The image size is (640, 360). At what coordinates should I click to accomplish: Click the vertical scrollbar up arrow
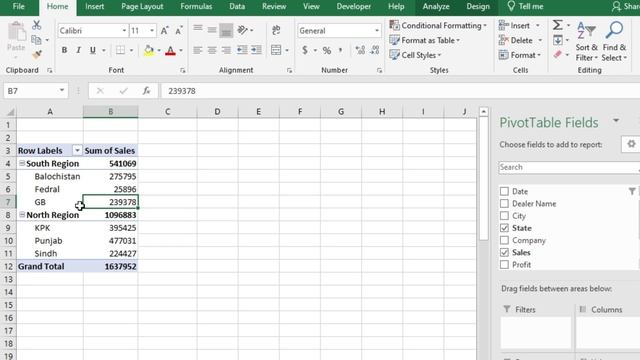[x=484, y=111]
